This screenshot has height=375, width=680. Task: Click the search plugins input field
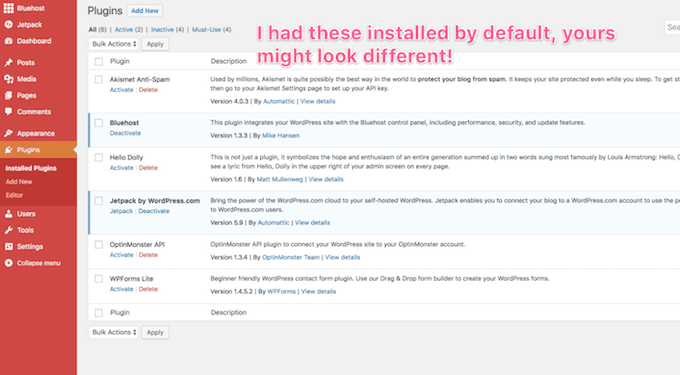click(673, 27)
